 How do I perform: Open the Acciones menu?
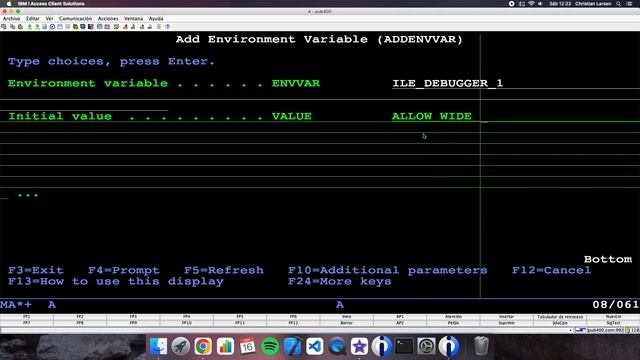click(x=108, y=19)
